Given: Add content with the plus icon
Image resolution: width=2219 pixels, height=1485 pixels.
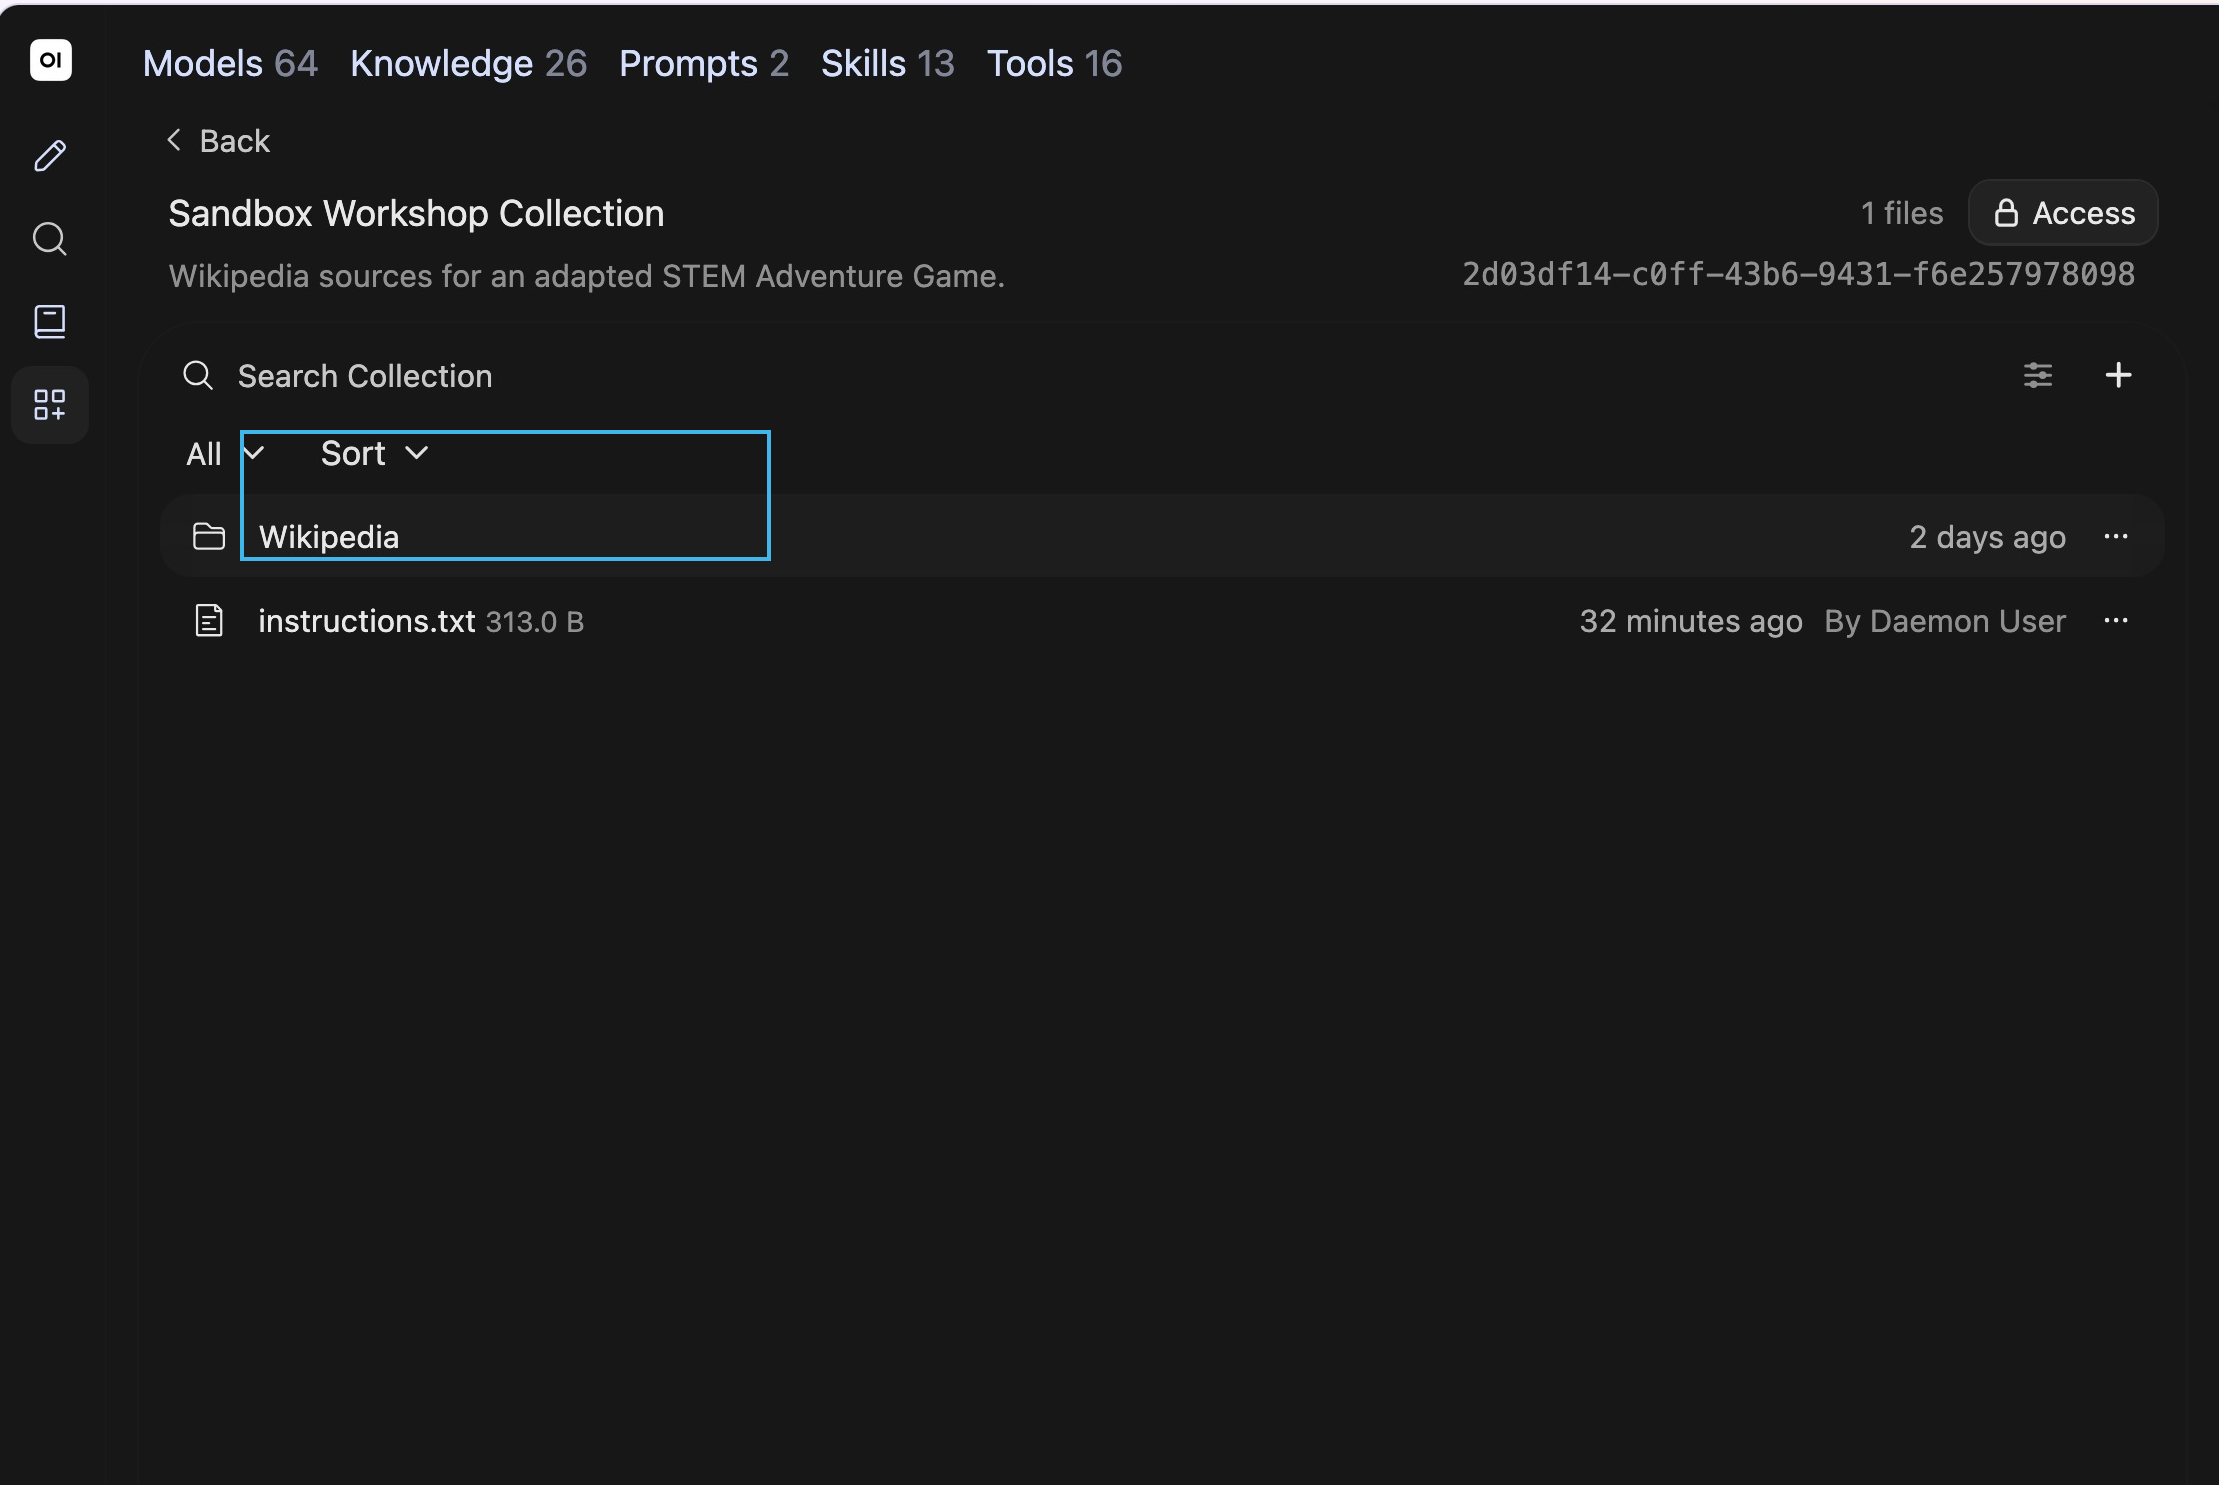Looking at the screenshot, I should [x=2118, y=376].
